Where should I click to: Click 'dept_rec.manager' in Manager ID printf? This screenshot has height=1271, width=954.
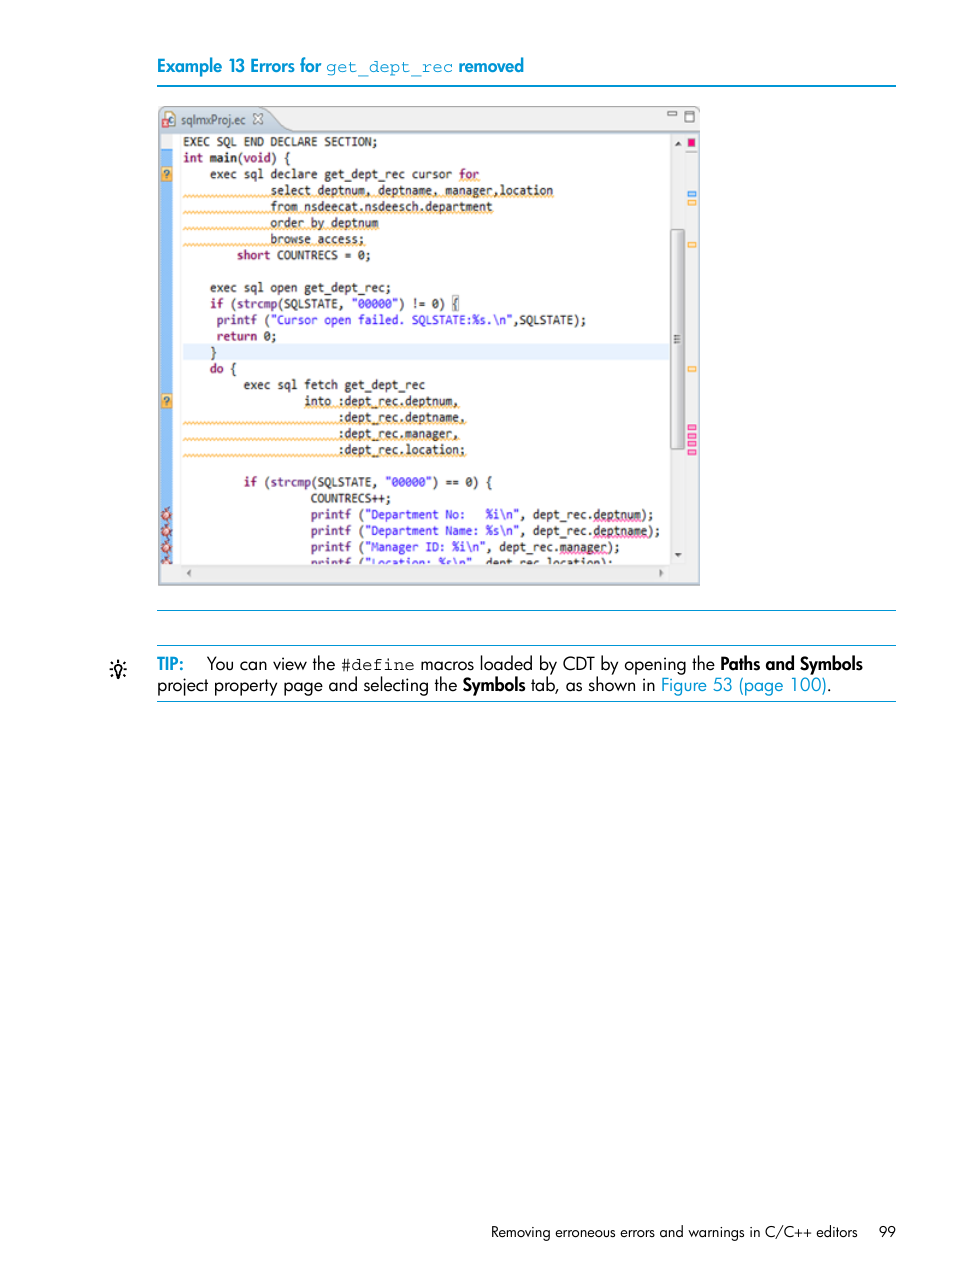(553, 547)
